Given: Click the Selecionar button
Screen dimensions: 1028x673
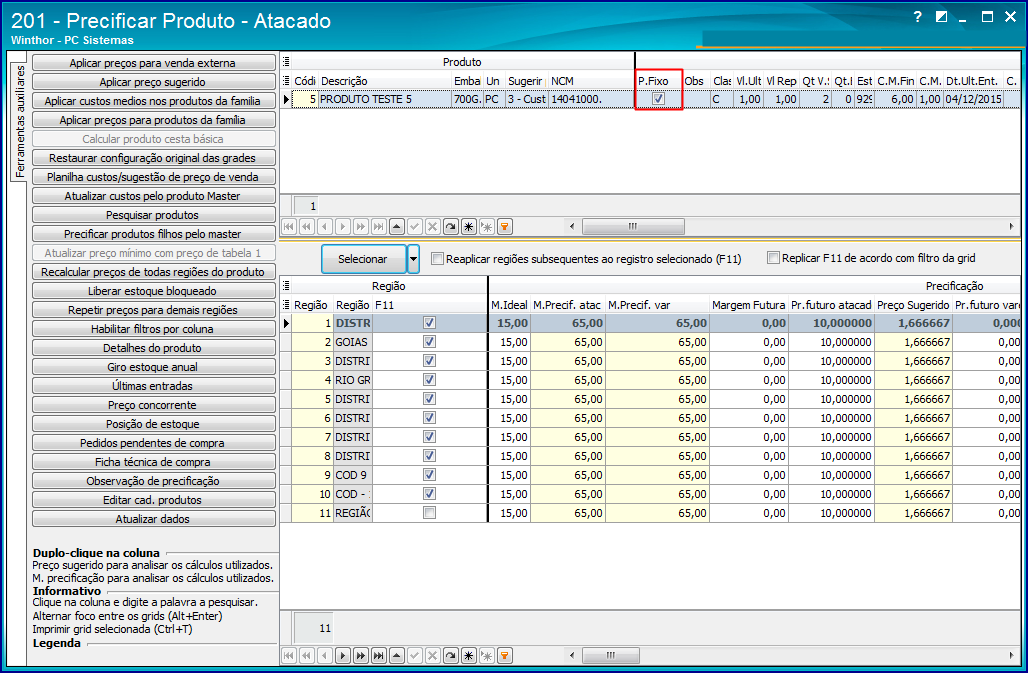Looking at the screenshot, I should (363, 259).
